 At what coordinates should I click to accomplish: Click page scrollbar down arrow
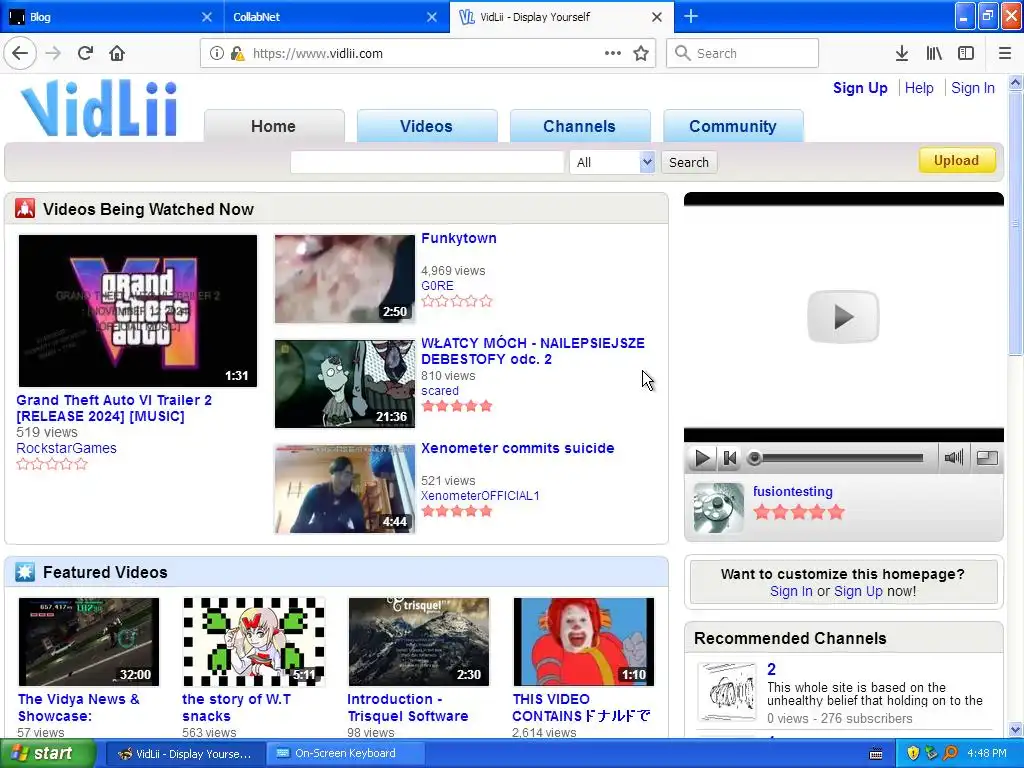click(1016, 729)
